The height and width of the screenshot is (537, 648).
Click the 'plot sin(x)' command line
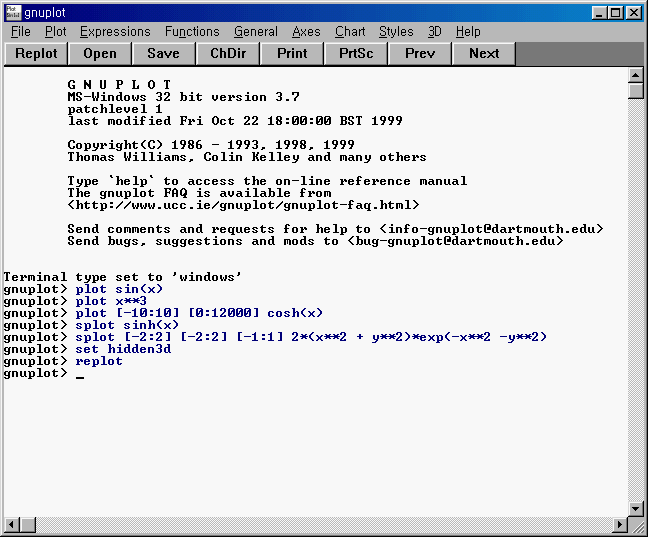coord(119,289)
